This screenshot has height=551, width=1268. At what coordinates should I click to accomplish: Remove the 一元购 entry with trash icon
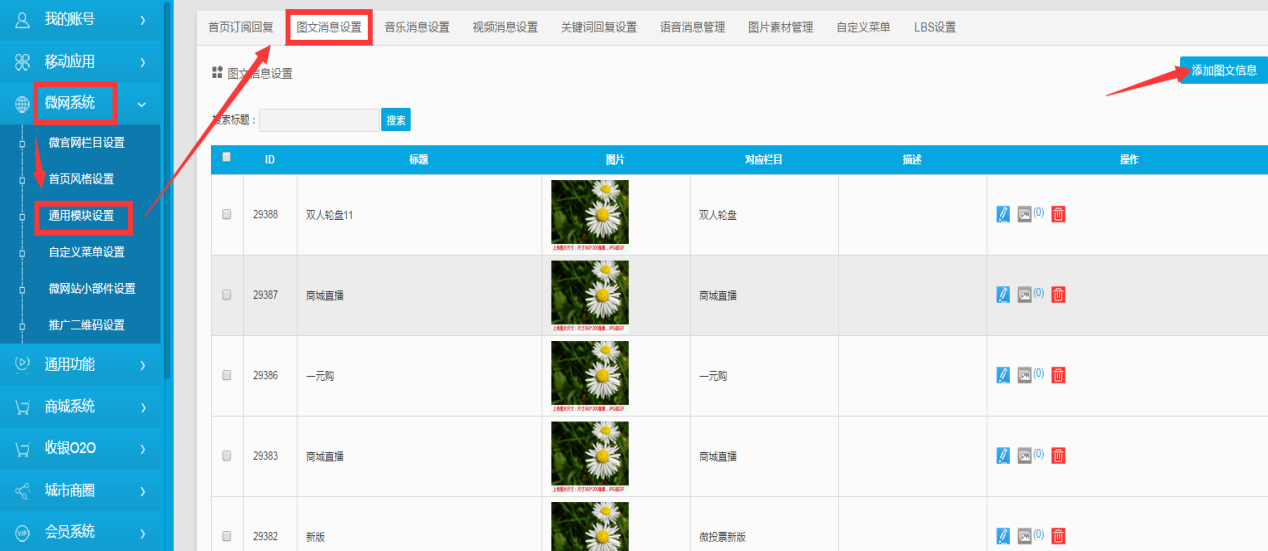1058,375
